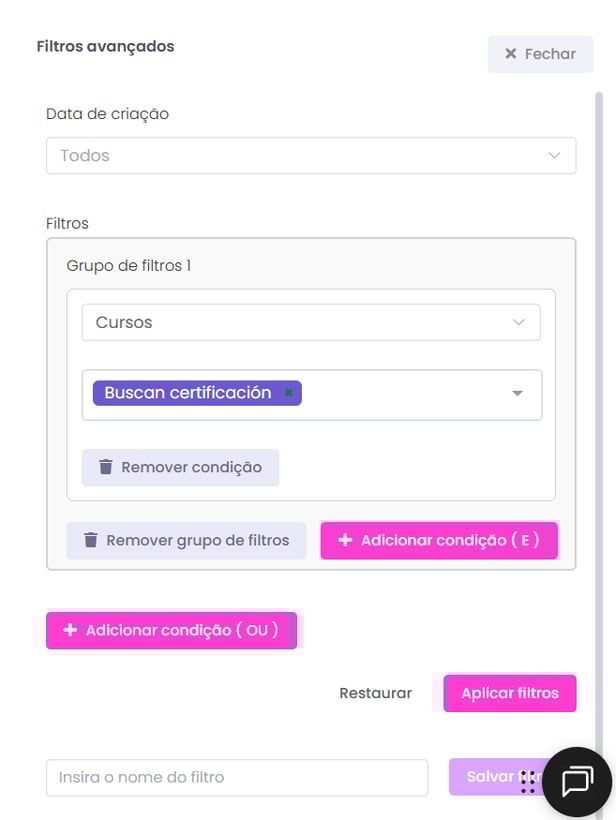Focus the Insira o nome do filtro field

pyautogui.click(x=237, y=777)
